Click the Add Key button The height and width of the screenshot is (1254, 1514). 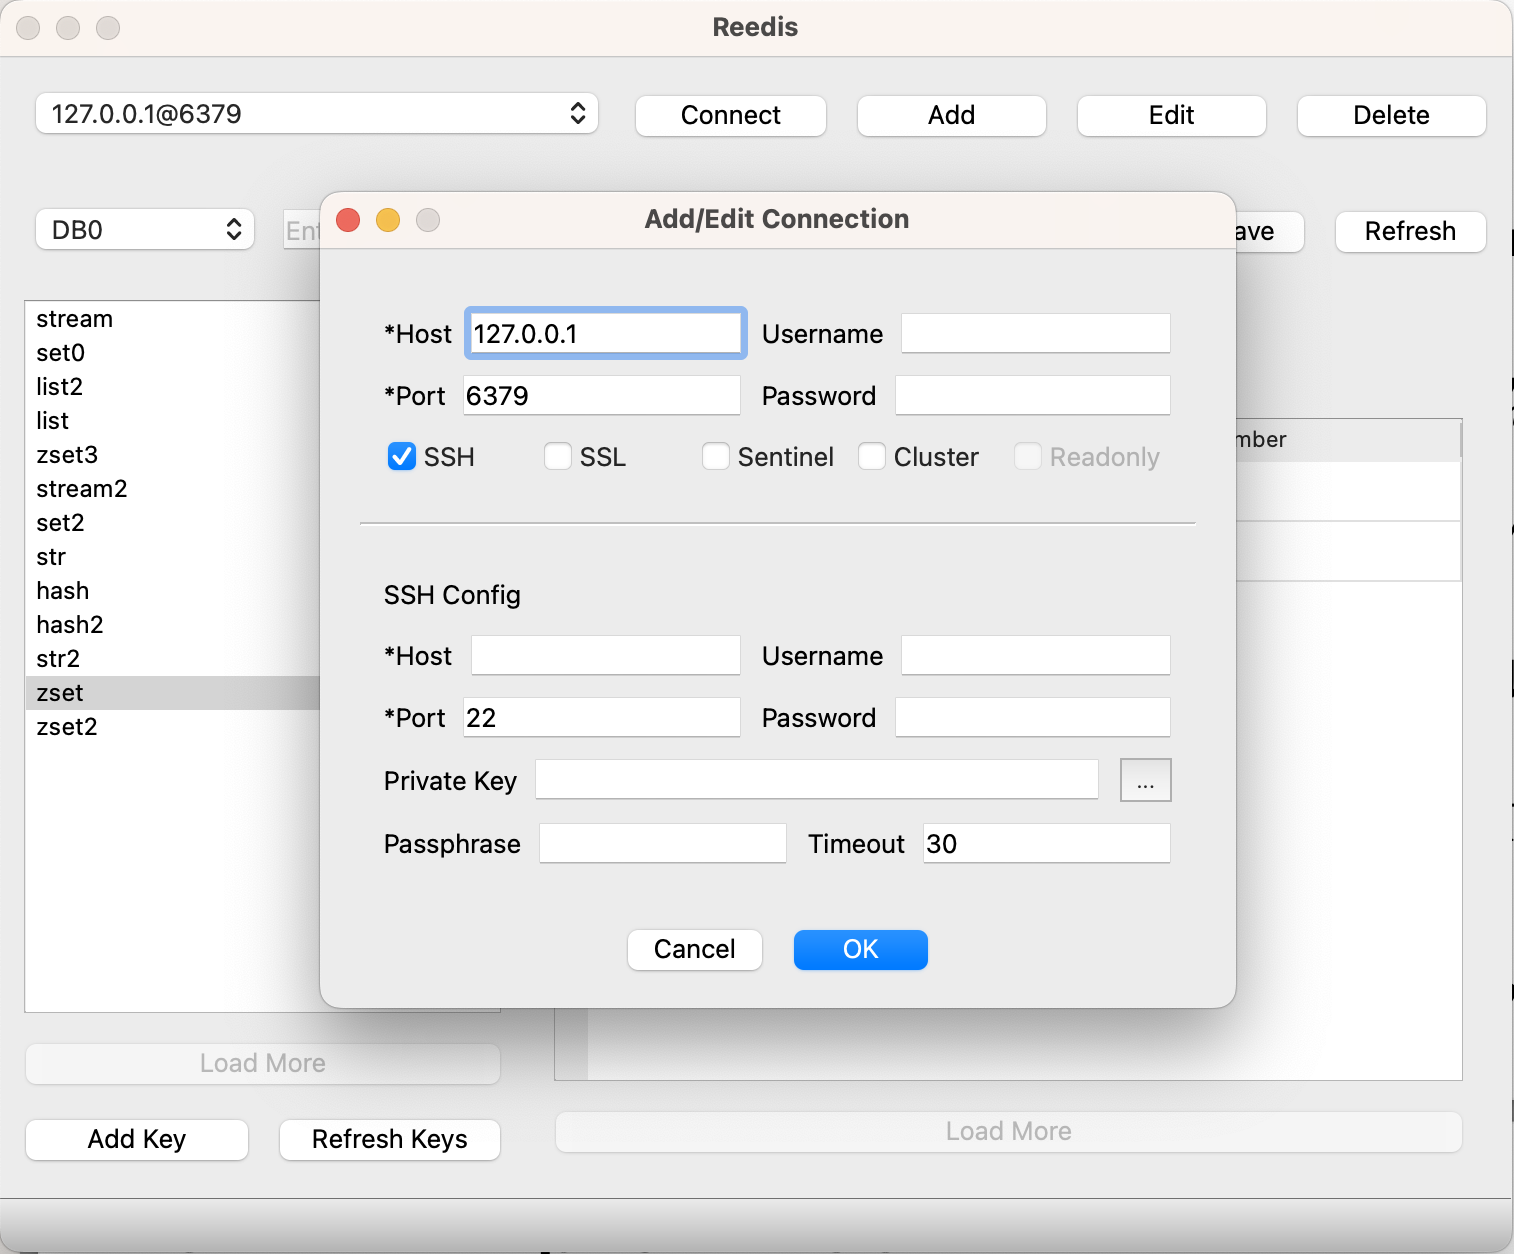[x=137, y=1139]
